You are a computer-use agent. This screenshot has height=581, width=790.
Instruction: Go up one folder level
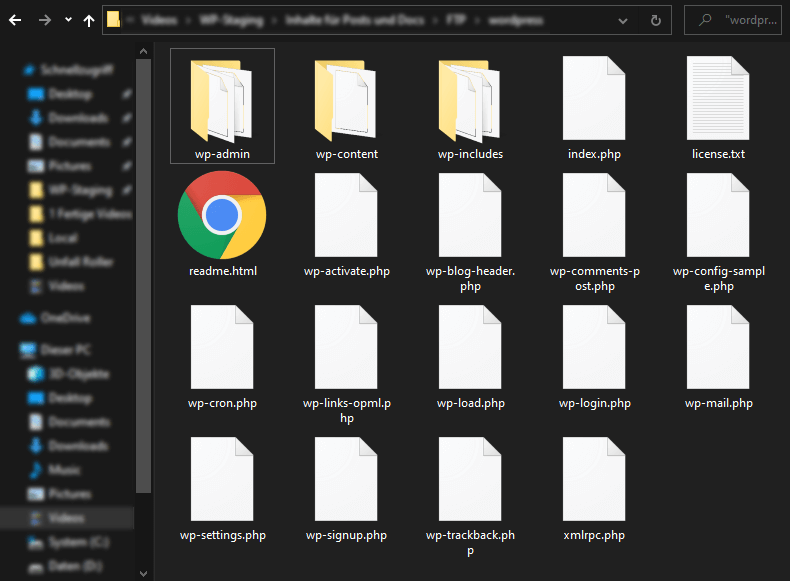89,20
